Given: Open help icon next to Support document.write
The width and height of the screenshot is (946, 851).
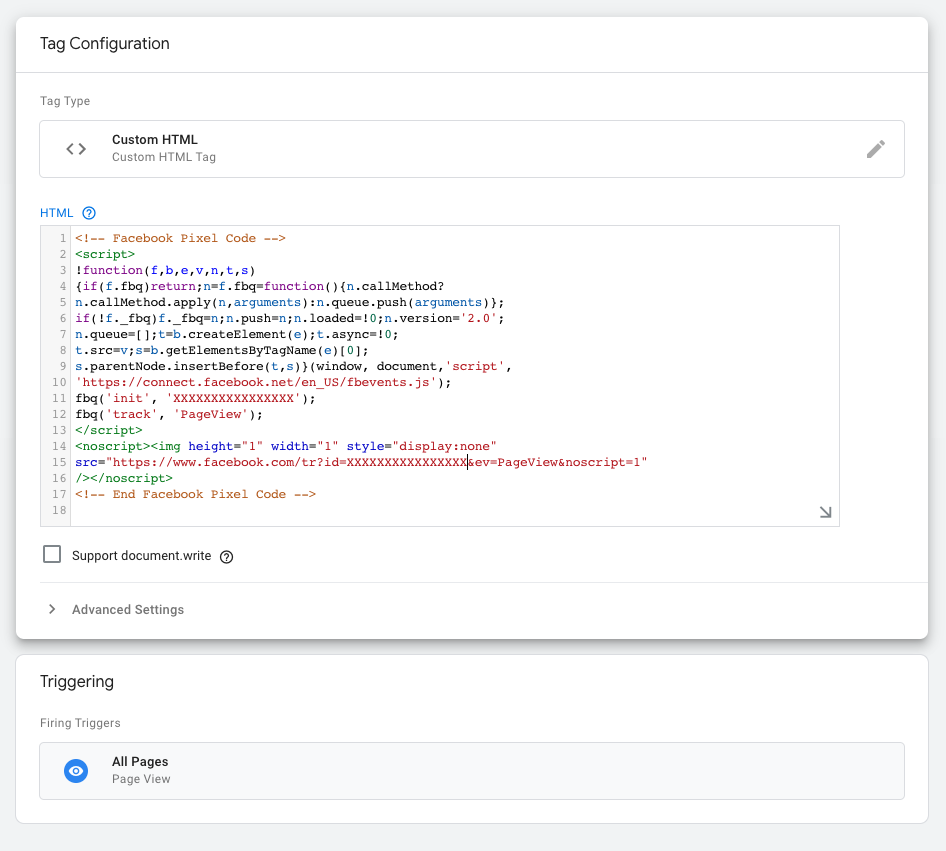Looking at the screenshot, I should click(x=226, y=557).
